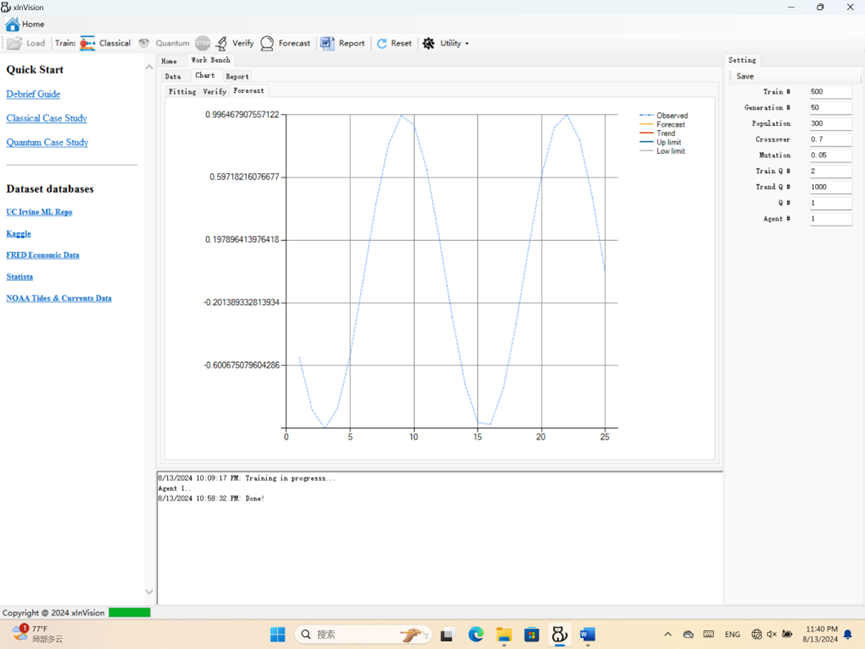Open the clock showing 11:40 PM
Viewport: 865px width, 649px height.
tap(821, 634)
